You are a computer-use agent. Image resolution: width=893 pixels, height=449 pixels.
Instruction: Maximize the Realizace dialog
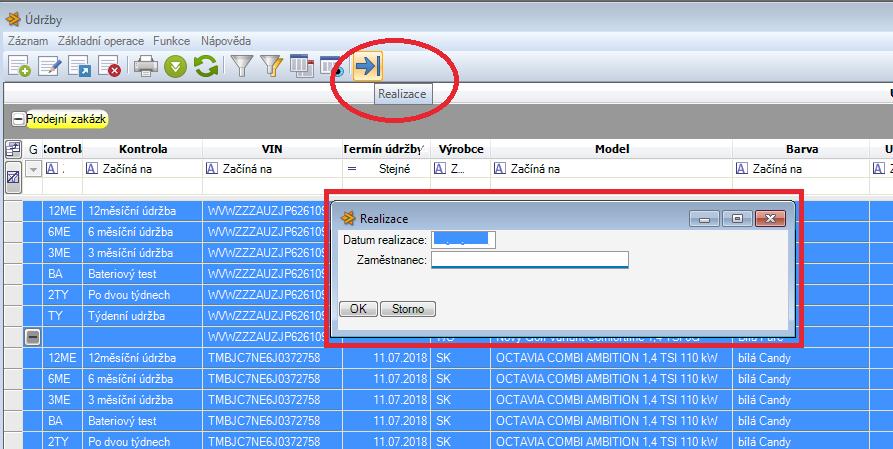(738, 218)
